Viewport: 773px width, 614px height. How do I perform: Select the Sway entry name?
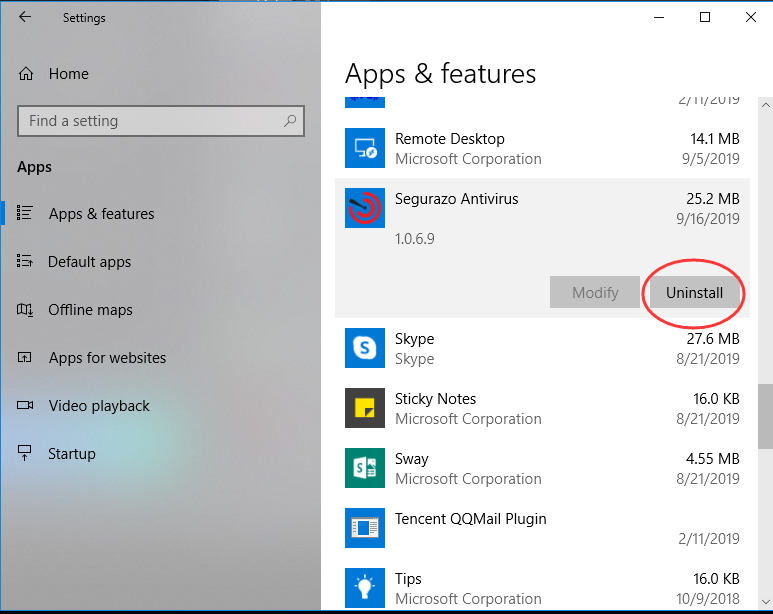click(412, 459)
